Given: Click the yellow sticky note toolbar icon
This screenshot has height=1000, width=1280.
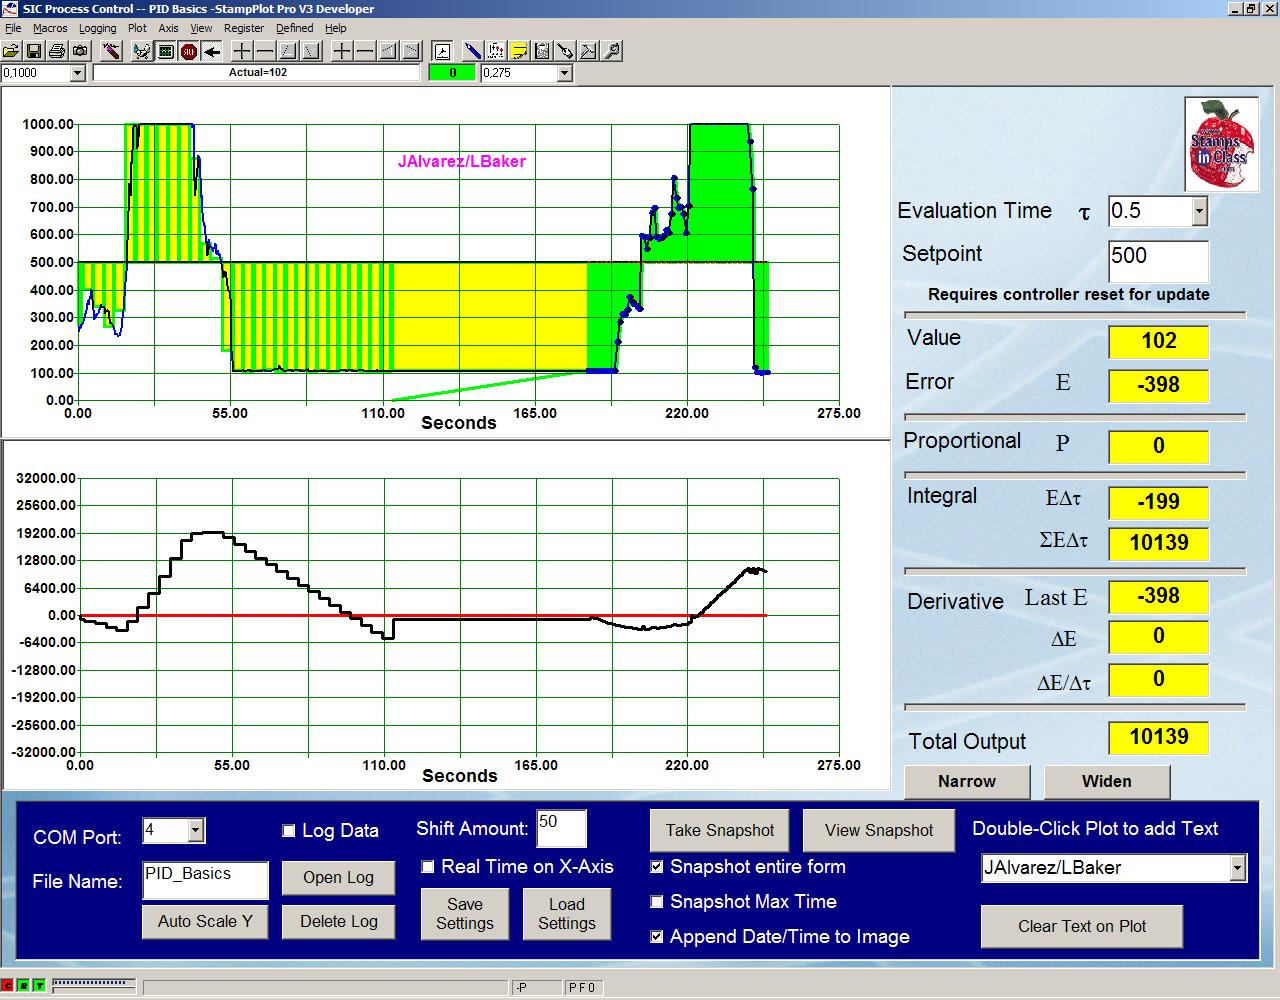Looking at the screenshot, I should [x=519, y=51].
